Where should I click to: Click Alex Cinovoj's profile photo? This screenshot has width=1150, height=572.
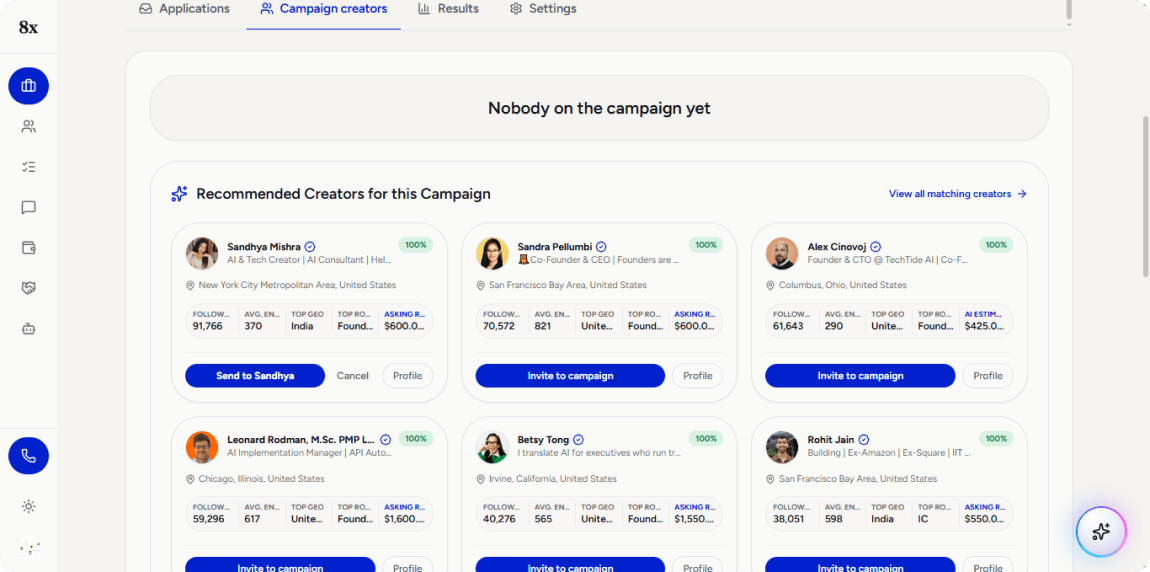point(782,253)
